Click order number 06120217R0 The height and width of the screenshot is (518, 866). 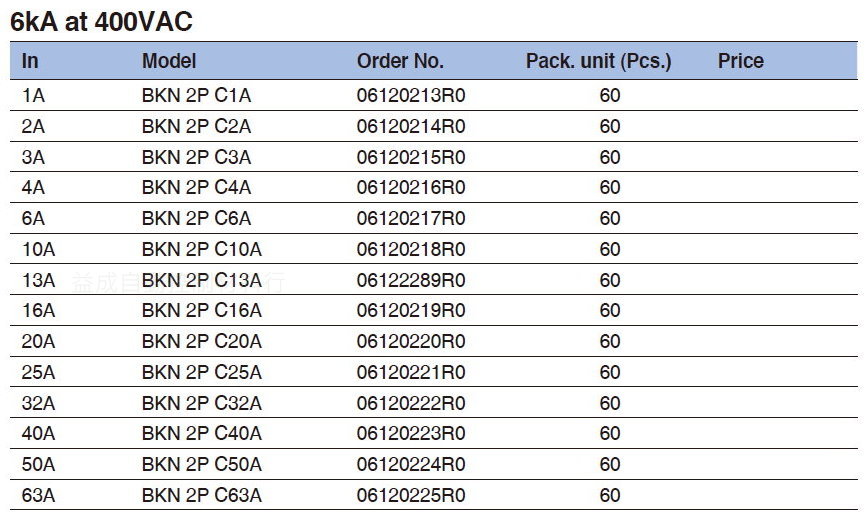(411, 218)
